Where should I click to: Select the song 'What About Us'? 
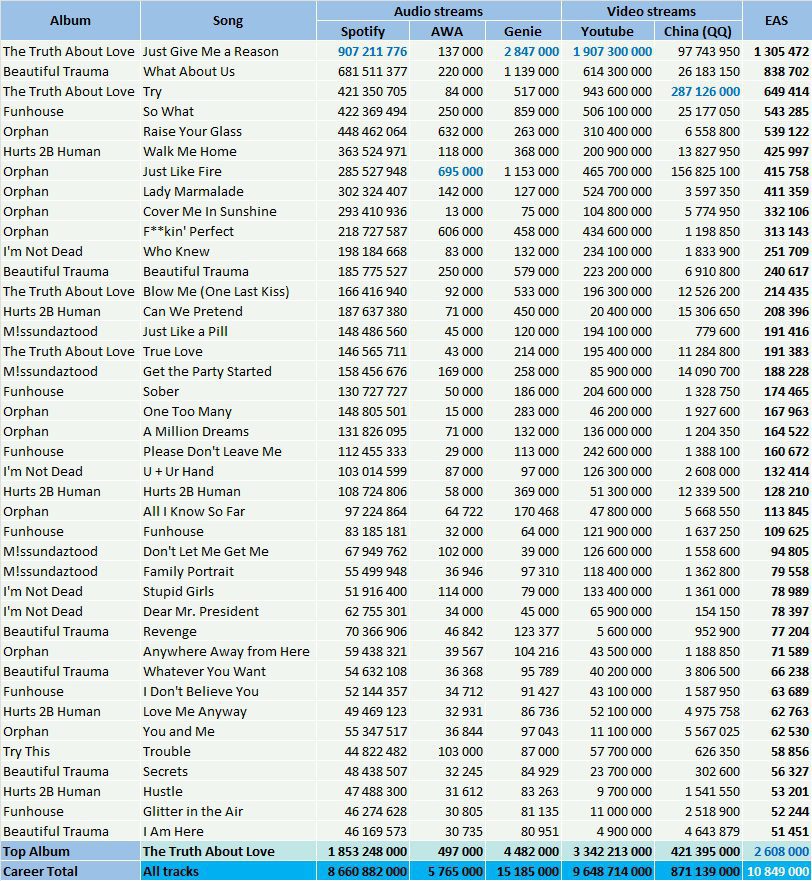(189, 72)
